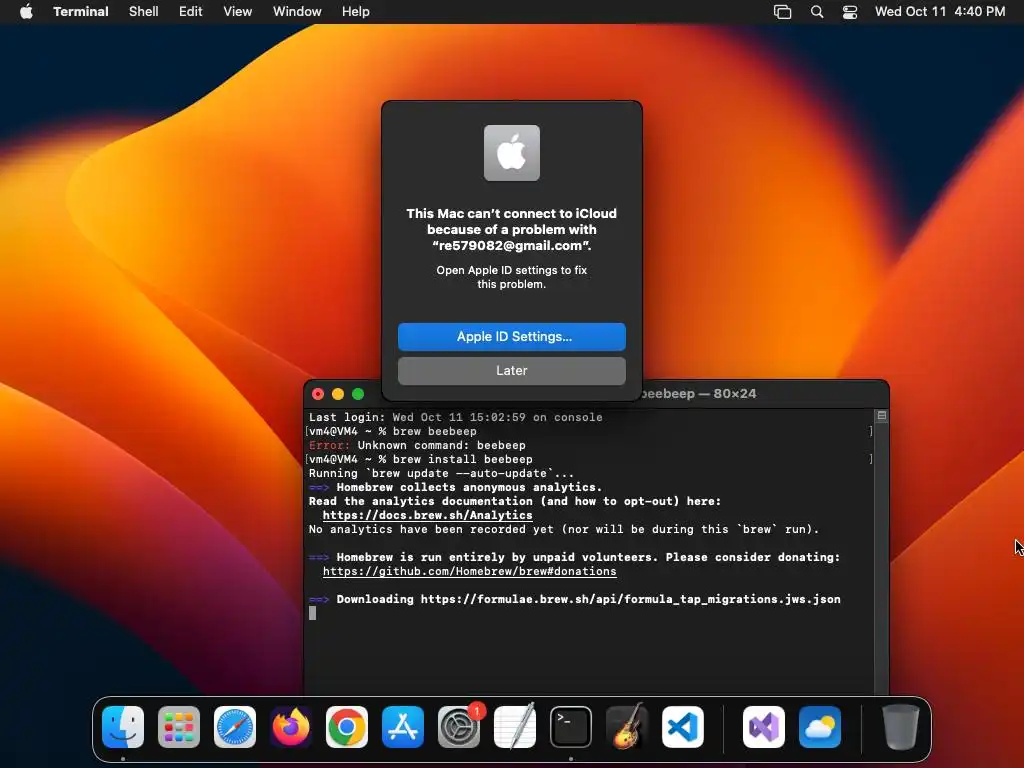Open the Apple menu
This screenshot has width=1024, height=768.
point(26,11)
